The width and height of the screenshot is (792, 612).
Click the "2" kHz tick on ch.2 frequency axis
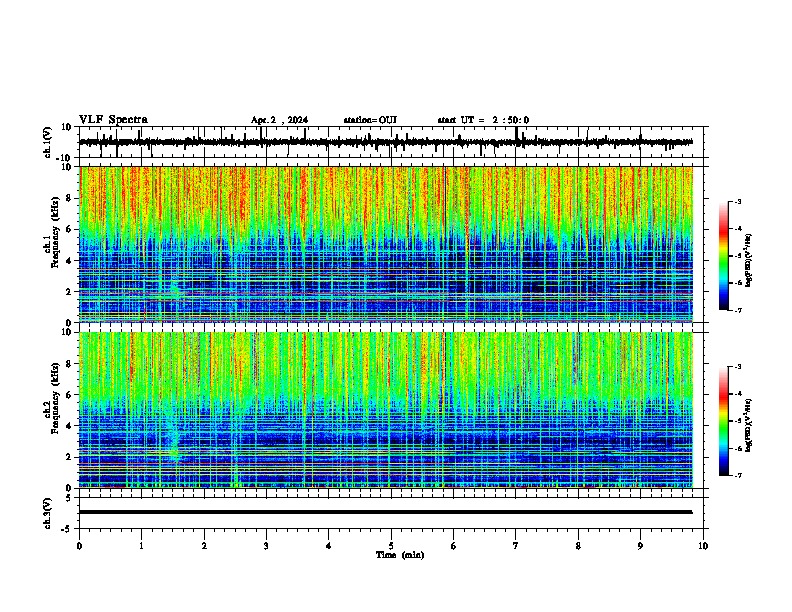69,457
